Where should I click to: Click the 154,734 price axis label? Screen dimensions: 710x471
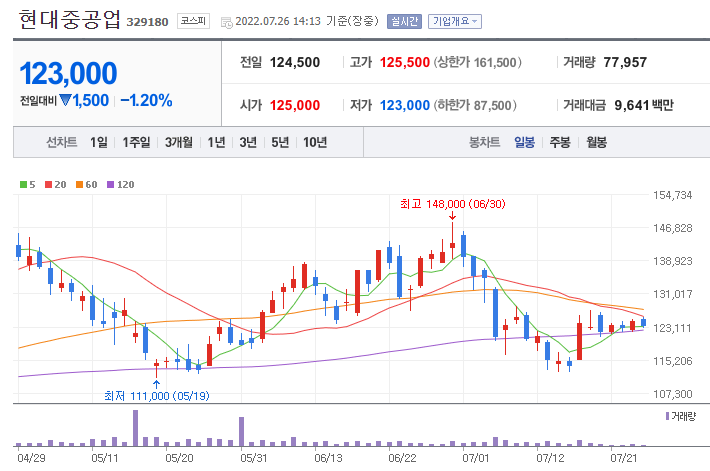(672, 195)
